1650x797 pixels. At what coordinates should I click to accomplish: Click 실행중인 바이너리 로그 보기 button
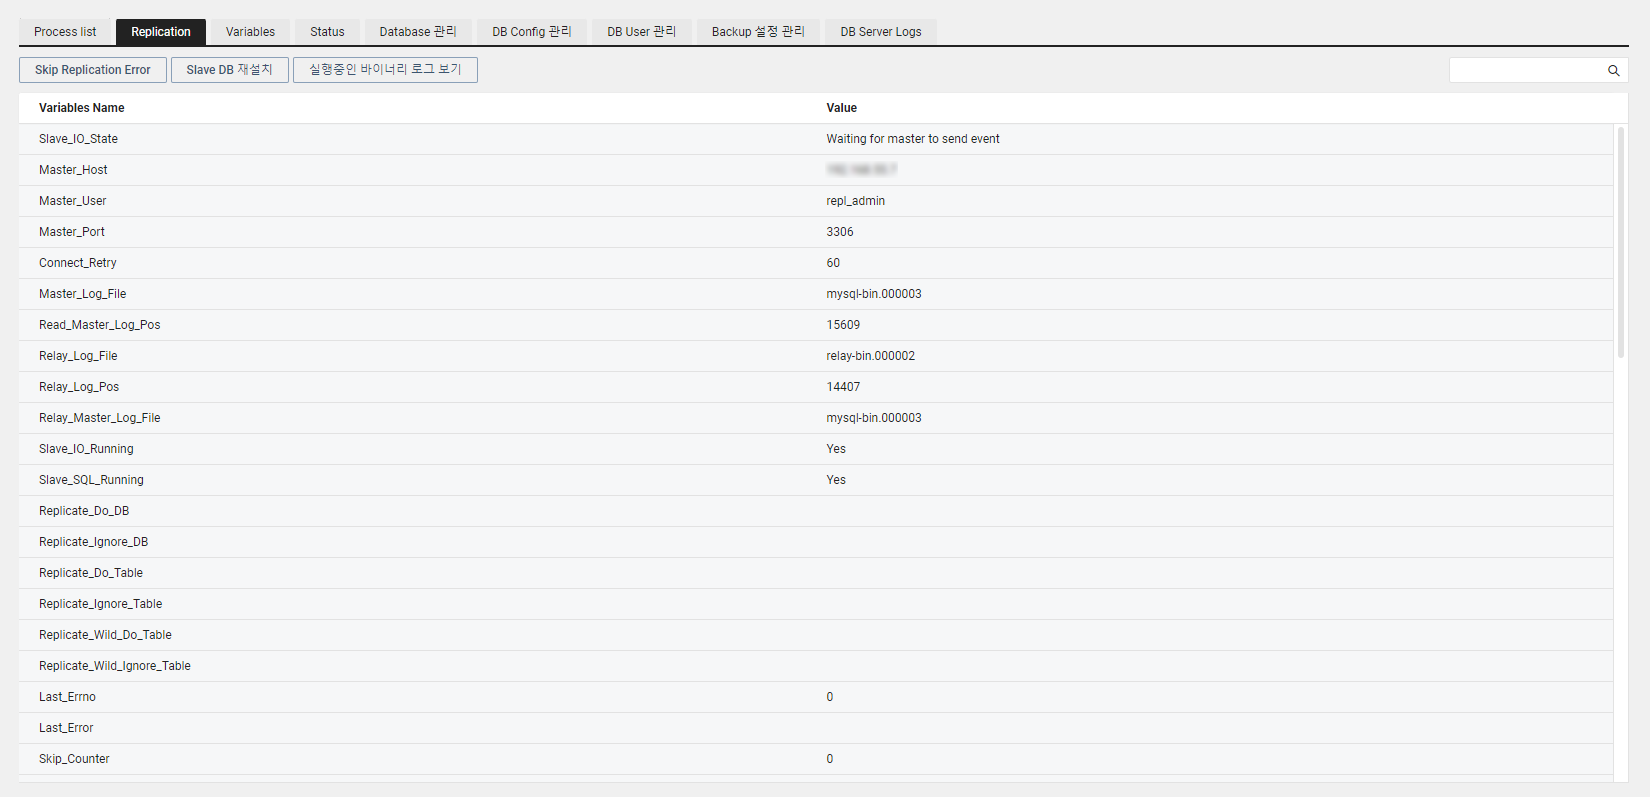coord(385,70)
